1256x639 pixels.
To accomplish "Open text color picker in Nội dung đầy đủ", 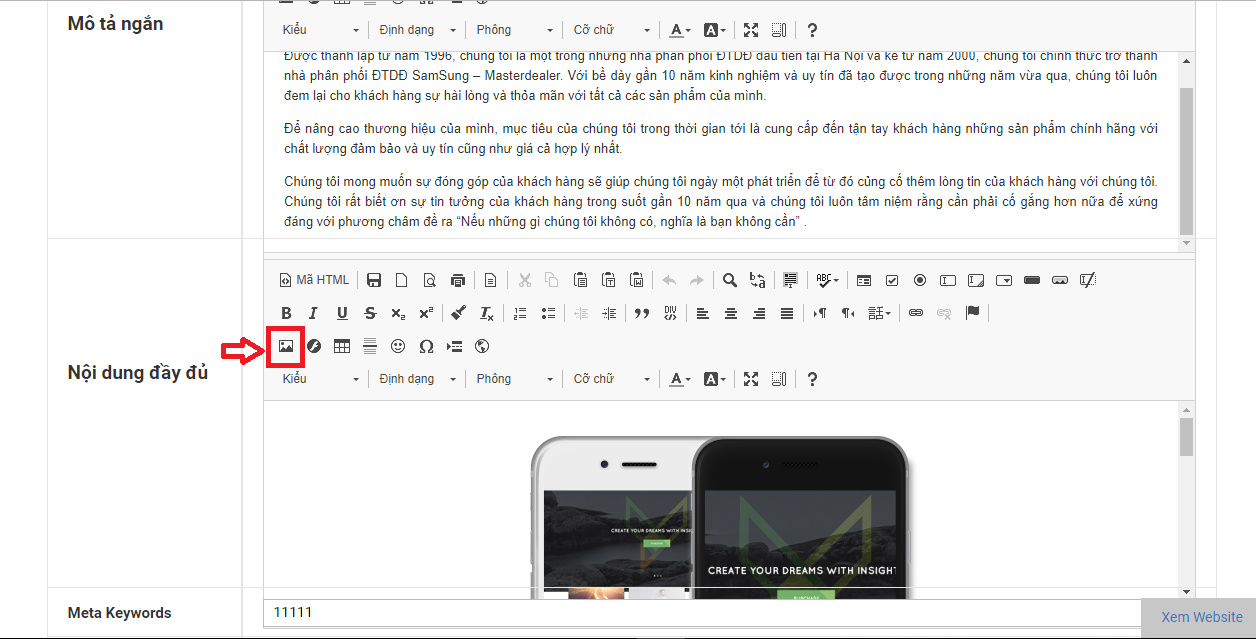I will [680, 379].
